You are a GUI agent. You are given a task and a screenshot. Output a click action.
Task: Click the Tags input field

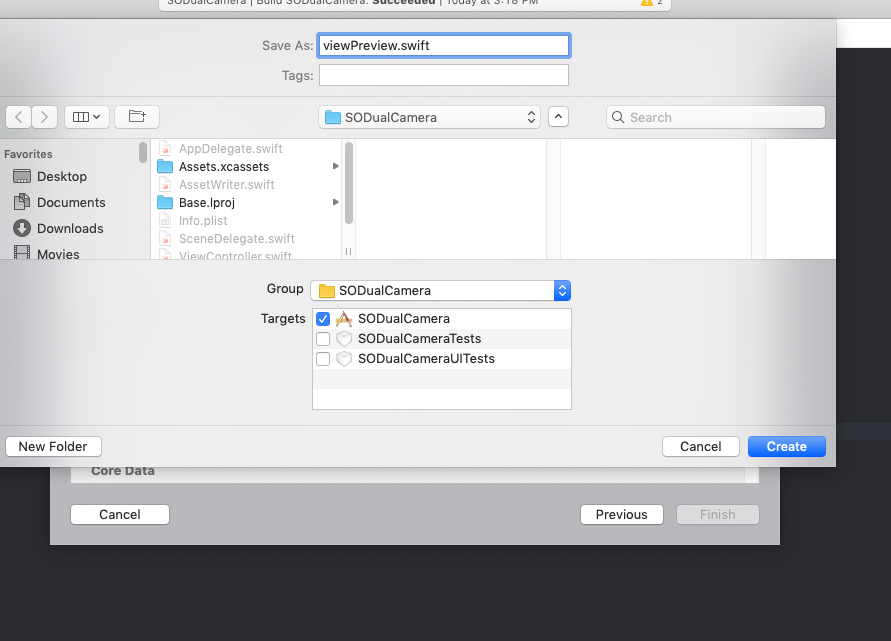point(444,75)
